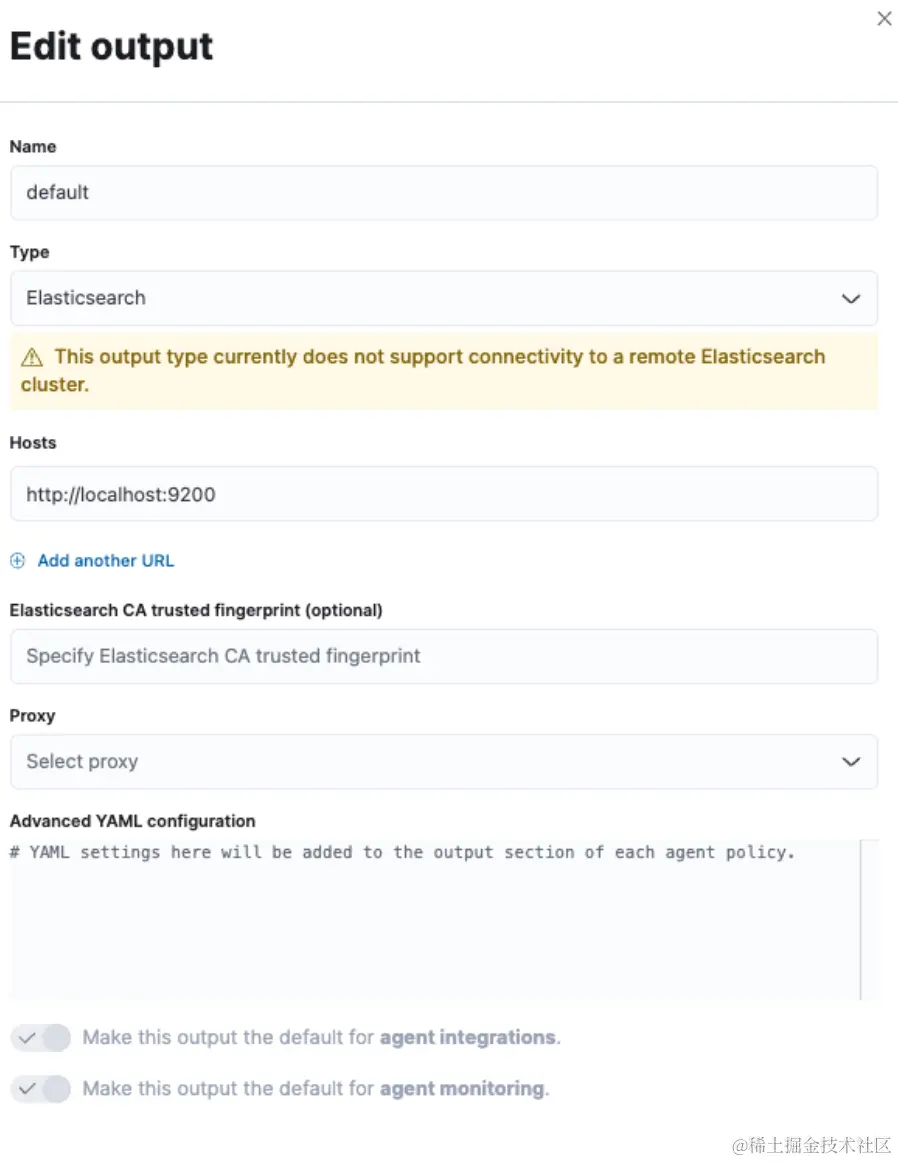Click the chevron arrow in the Proxy field

coord(851,762)
